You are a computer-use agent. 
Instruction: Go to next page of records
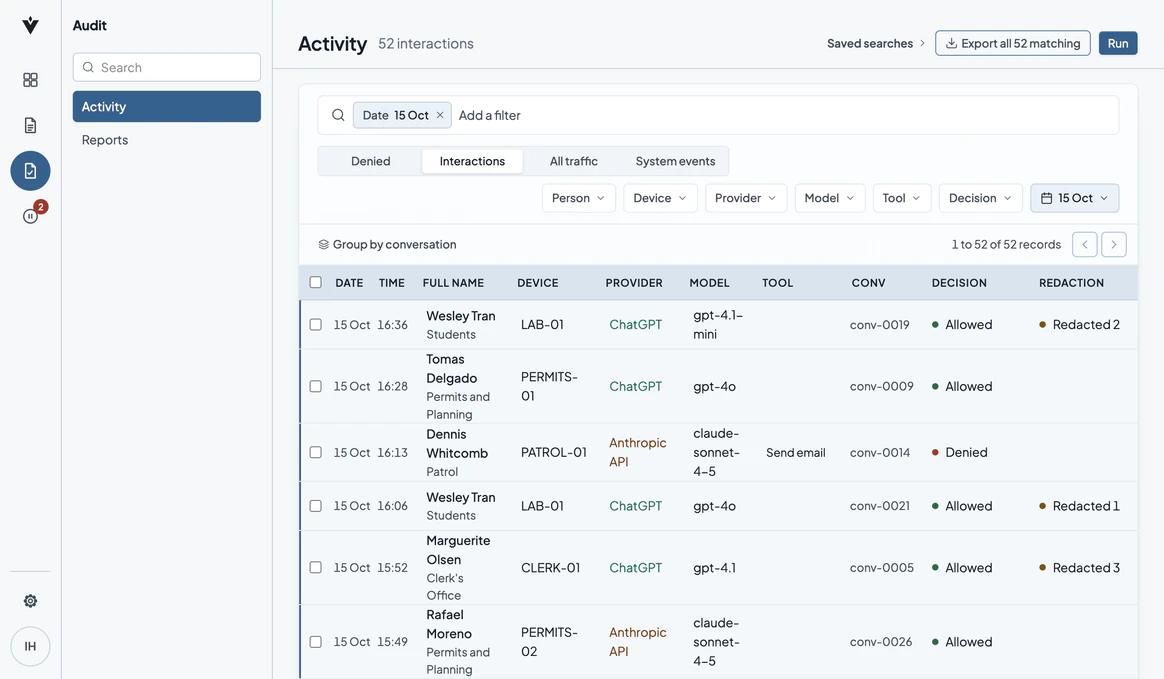click(x=1114, y=245)
